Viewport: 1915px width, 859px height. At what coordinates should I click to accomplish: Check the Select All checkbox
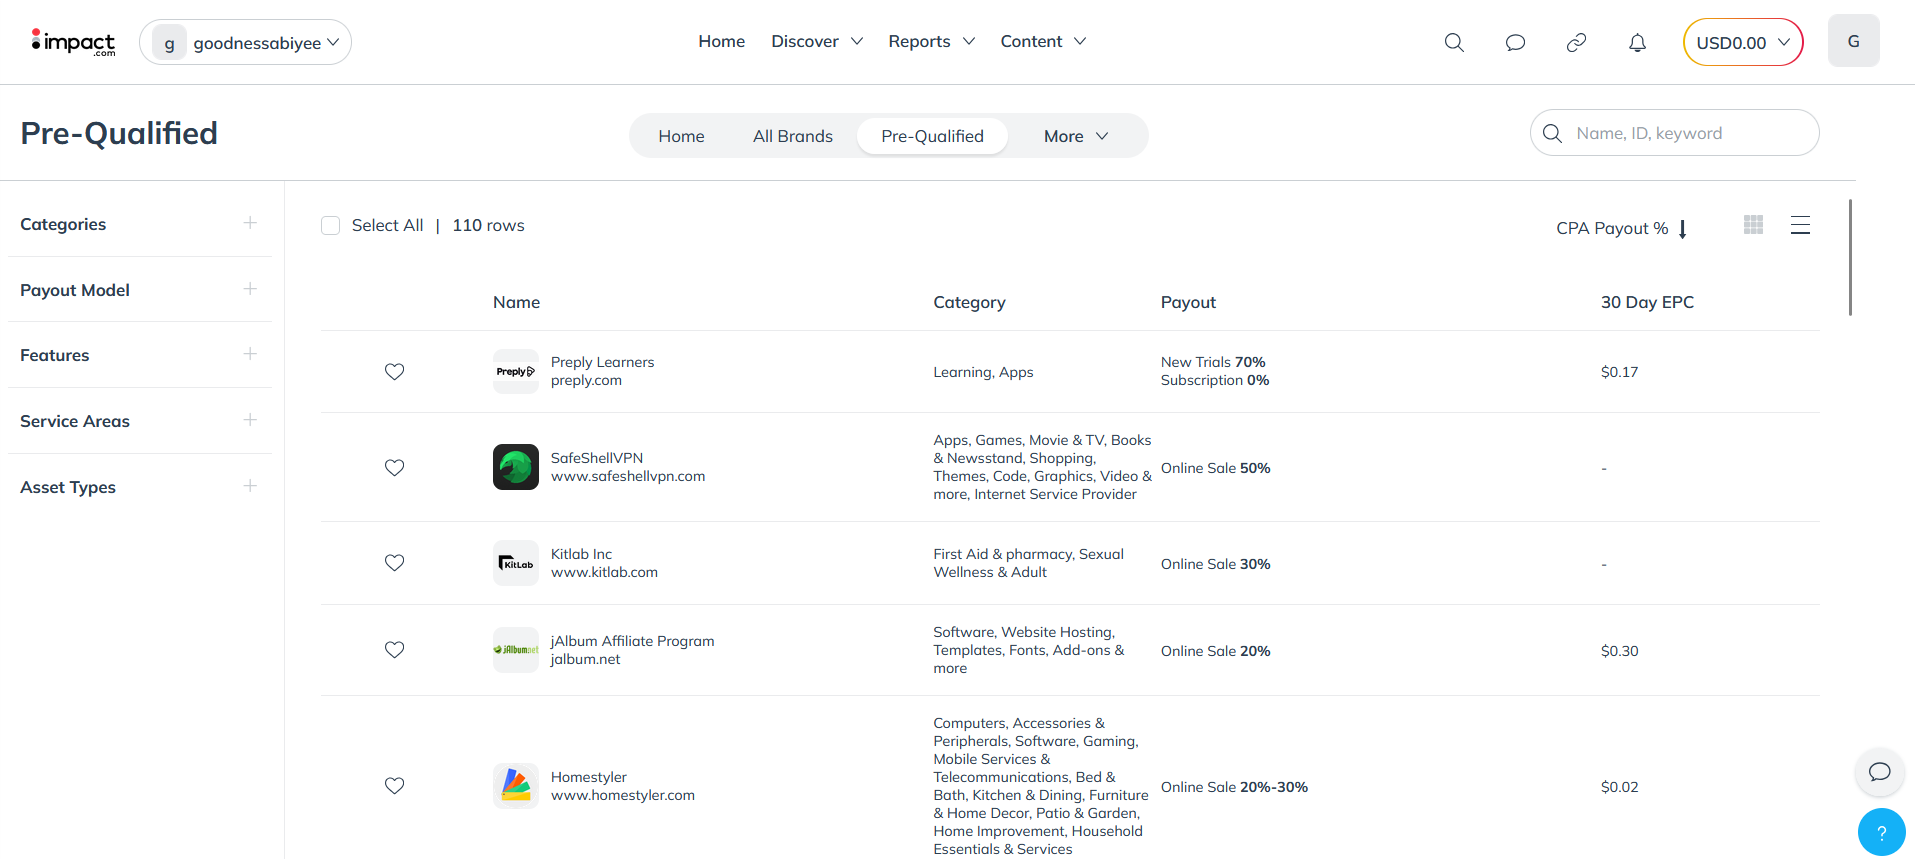coord(331,226)
